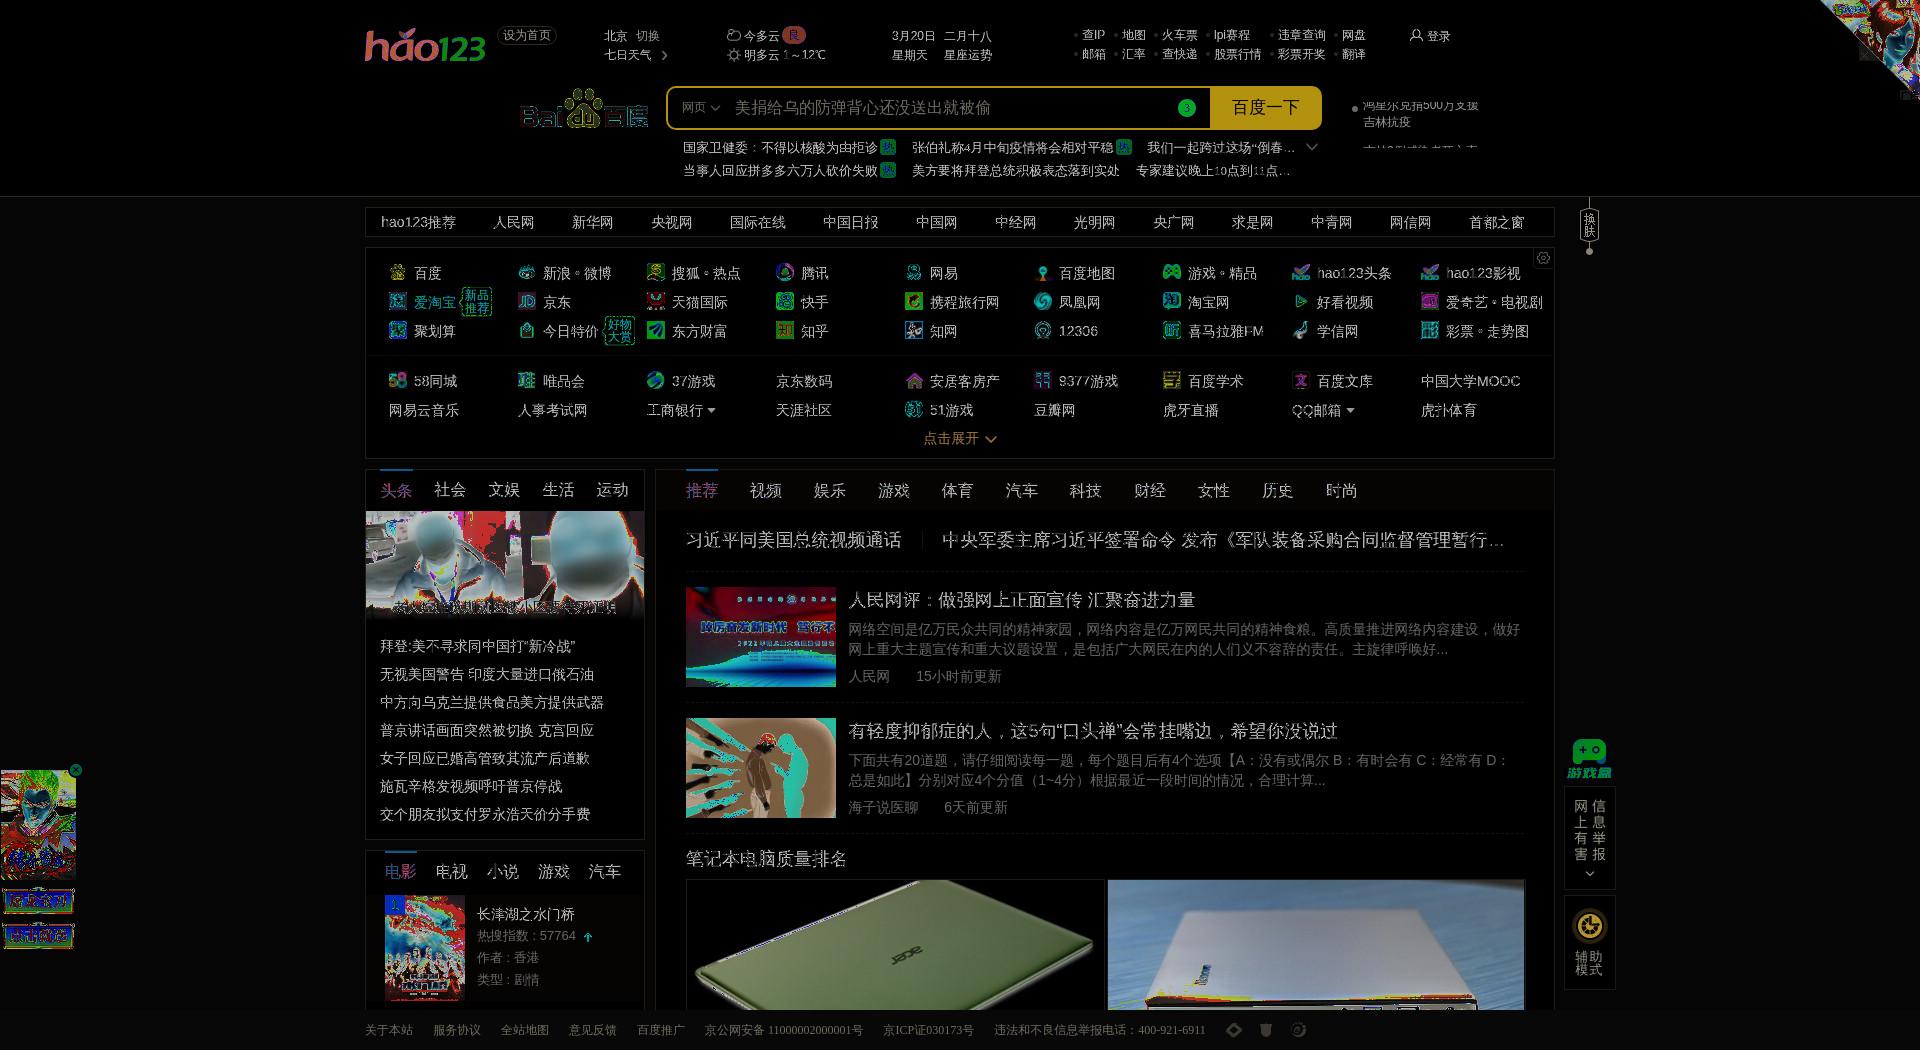Open headline 拜登:美不寻求同中国打"新冷战"
This screenshot has width=1920, height=1050.
tap(477, 647)
